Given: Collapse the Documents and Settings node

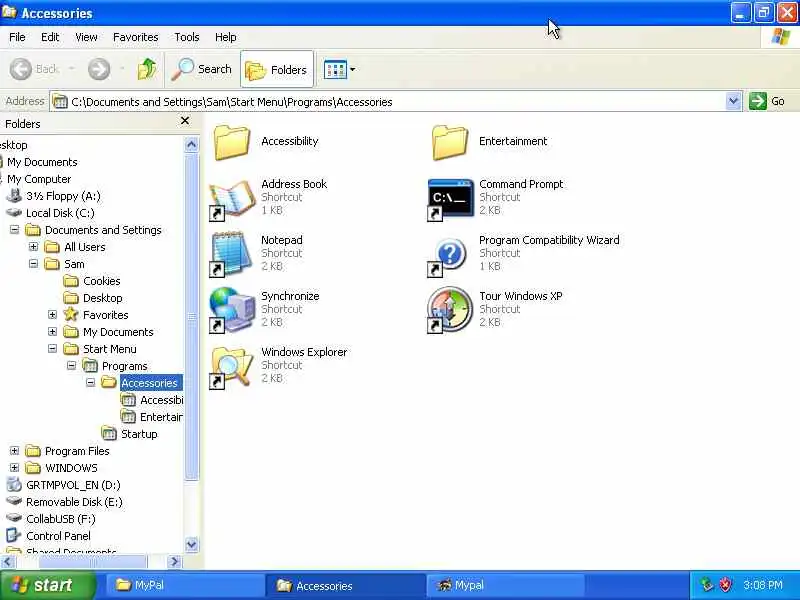Looking at the screenshot, I should coord(14,230).
